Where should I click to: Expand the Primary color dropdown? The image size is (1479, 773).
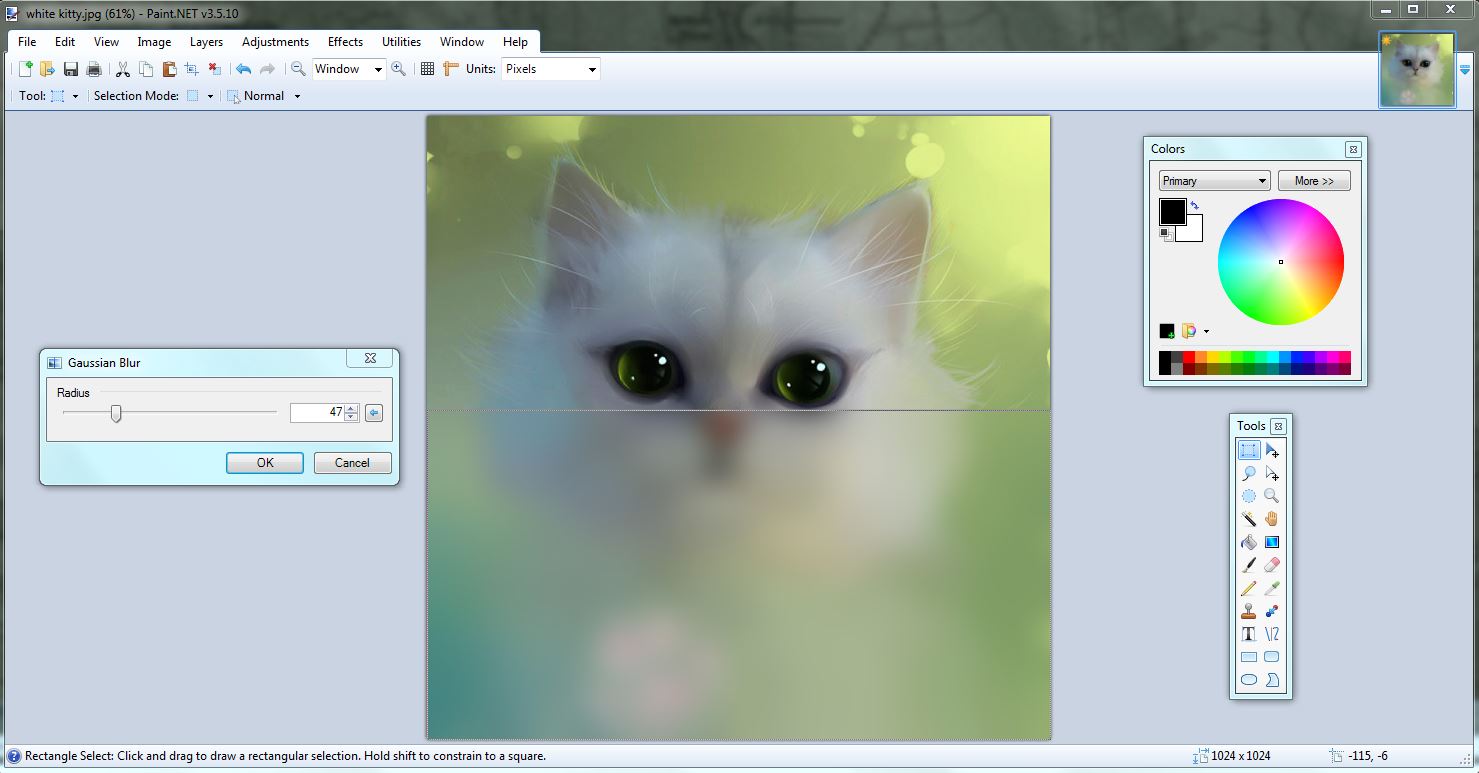tap(1214, 181)
